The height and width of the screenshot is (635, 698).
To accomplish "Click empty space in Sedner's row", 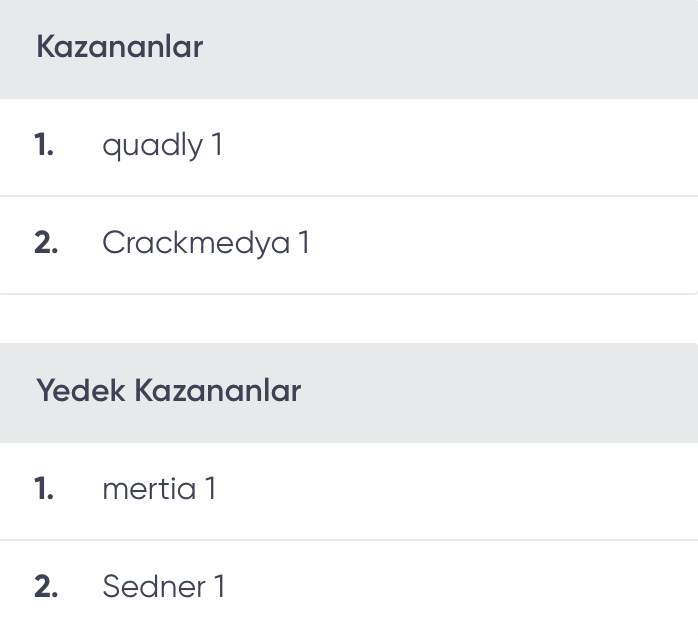I will [463, 588].
